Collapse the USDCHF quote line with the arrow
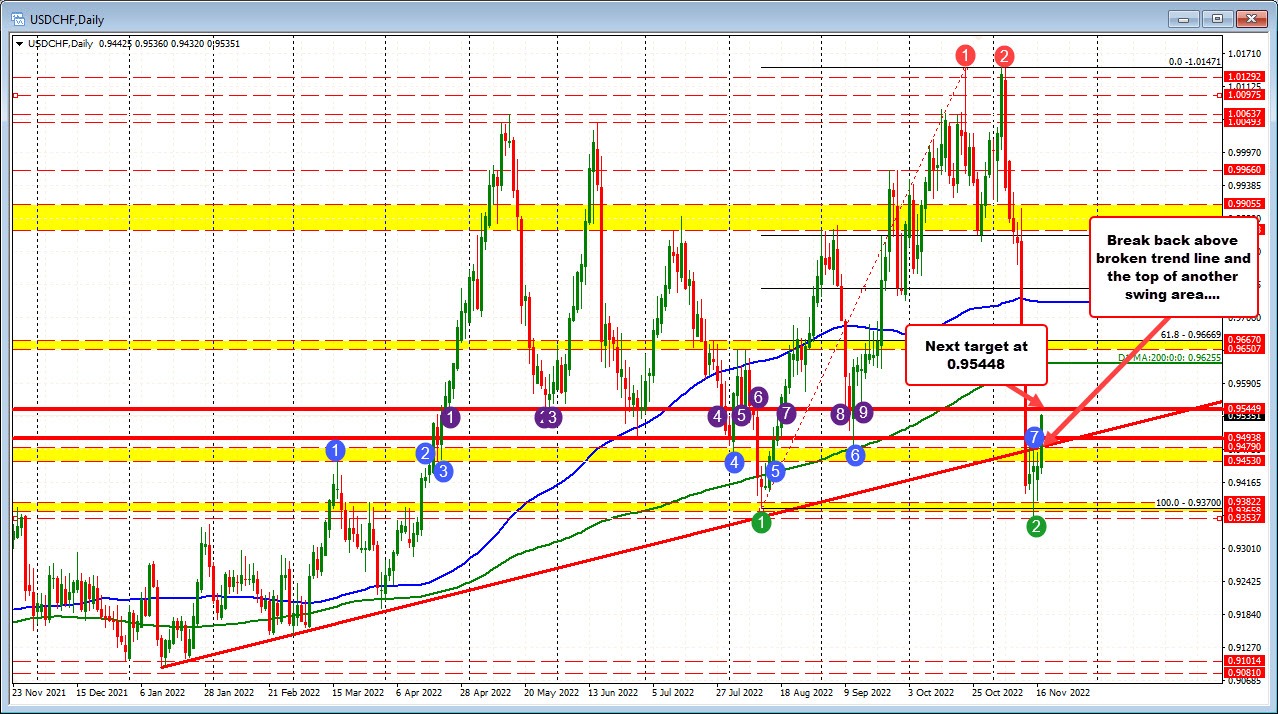The height and width of the screenshot is (714, 1278). point(19,45)
